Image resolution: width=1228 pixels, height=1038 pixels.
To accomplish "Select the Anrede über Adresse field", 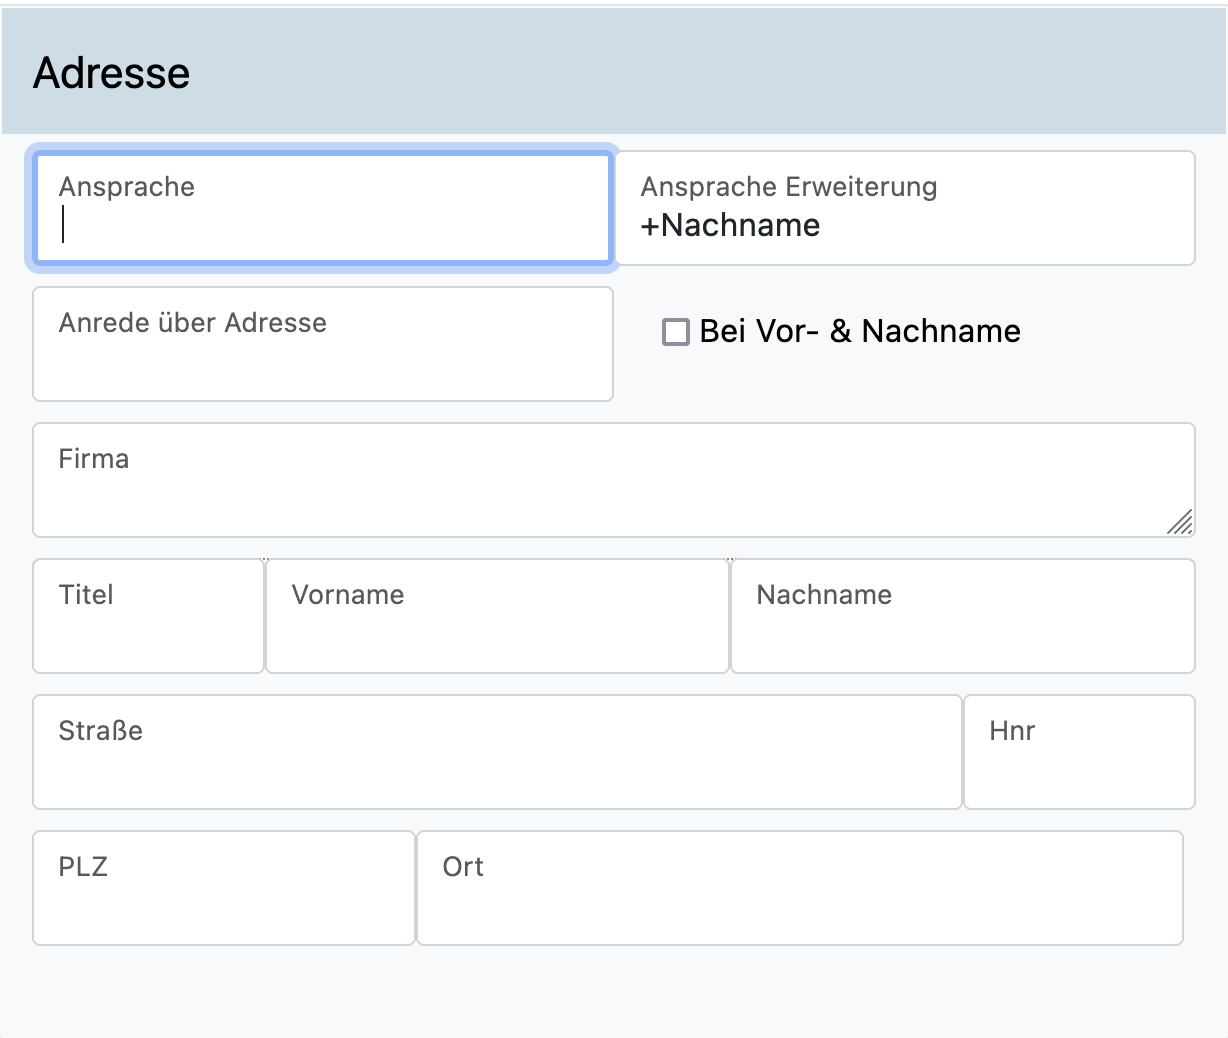I will coord(322,356).
